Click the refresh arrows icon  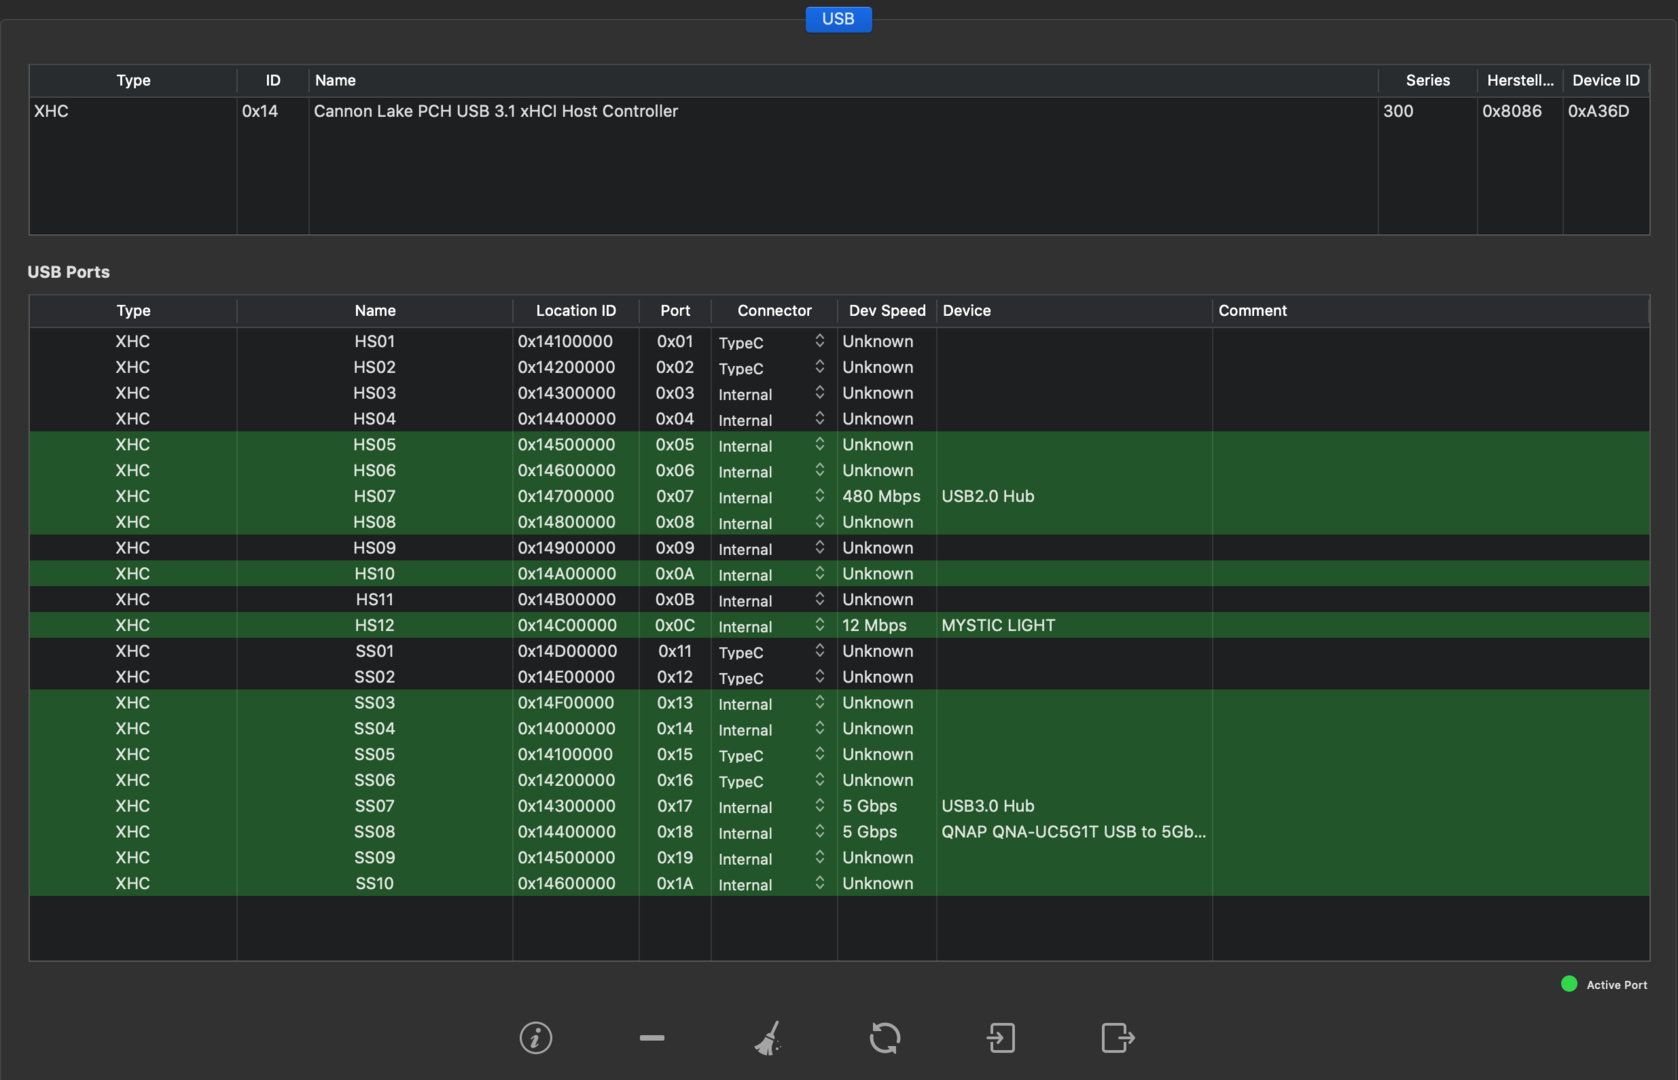[x=885, y=1038]
